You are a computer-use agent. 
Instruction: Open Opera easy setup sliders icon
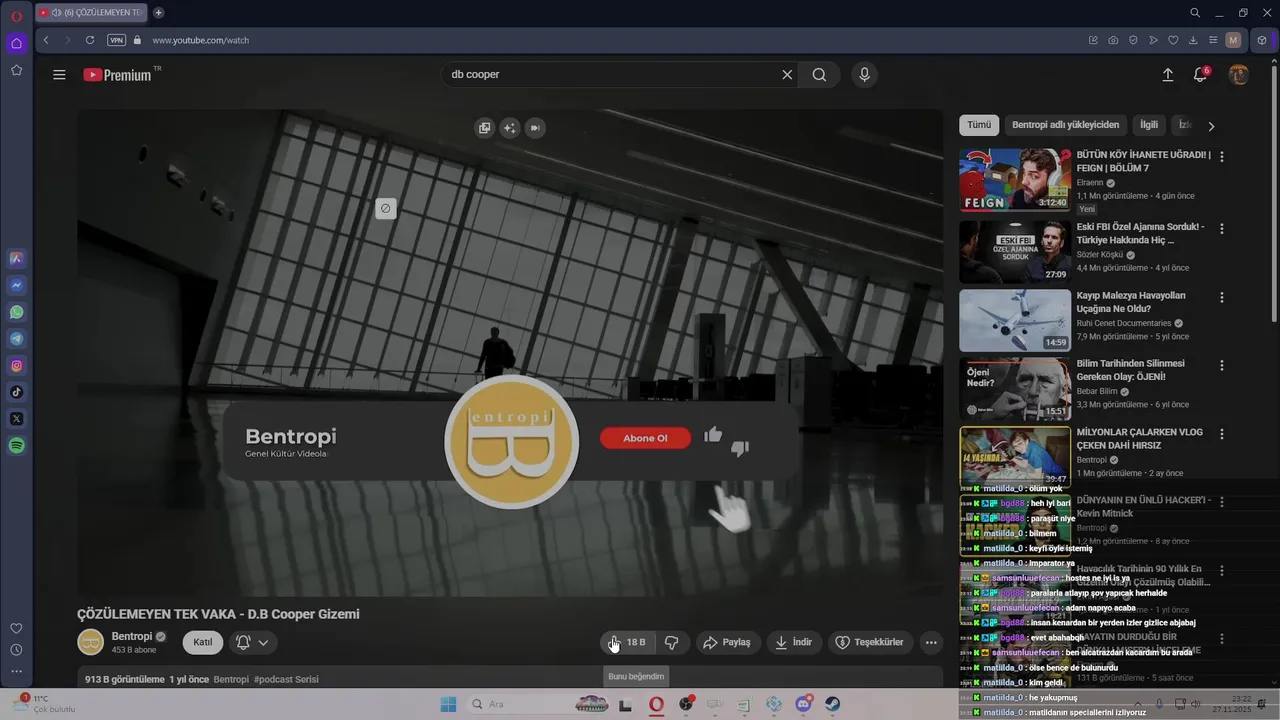click(1213, 40)
